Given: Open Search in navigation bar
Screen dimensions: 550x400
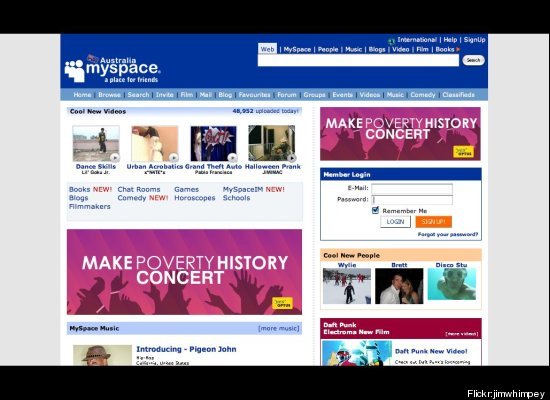Looking at the screenshot, I should click(138, 95).
